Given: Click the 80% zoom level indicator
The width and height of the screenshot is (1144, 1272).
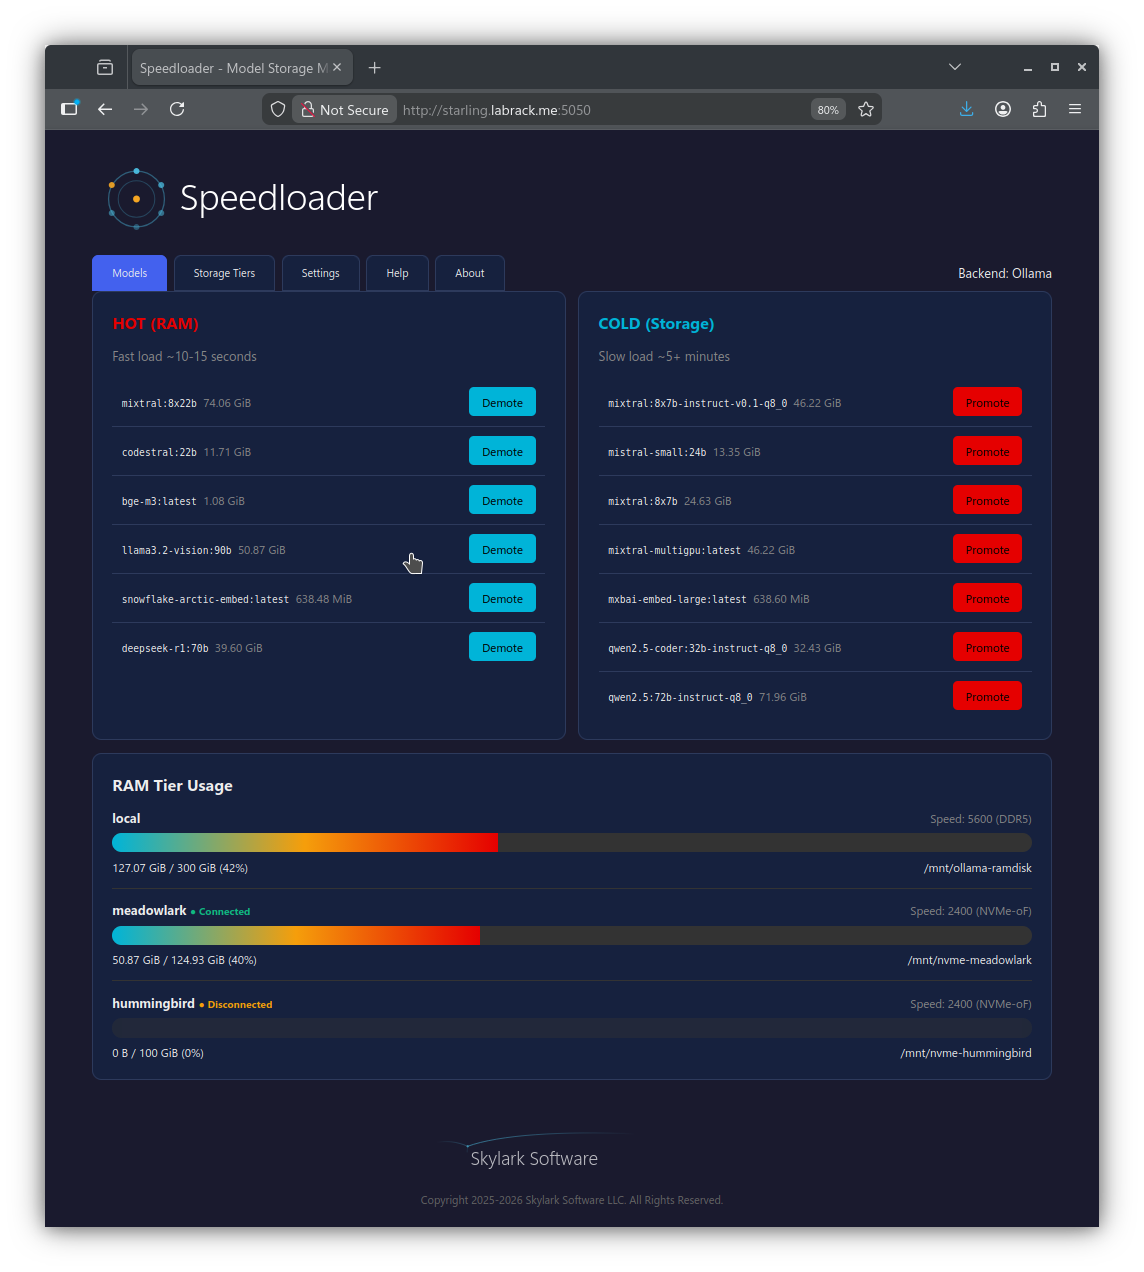Looking at the screenshot, I should pos(827,109).
